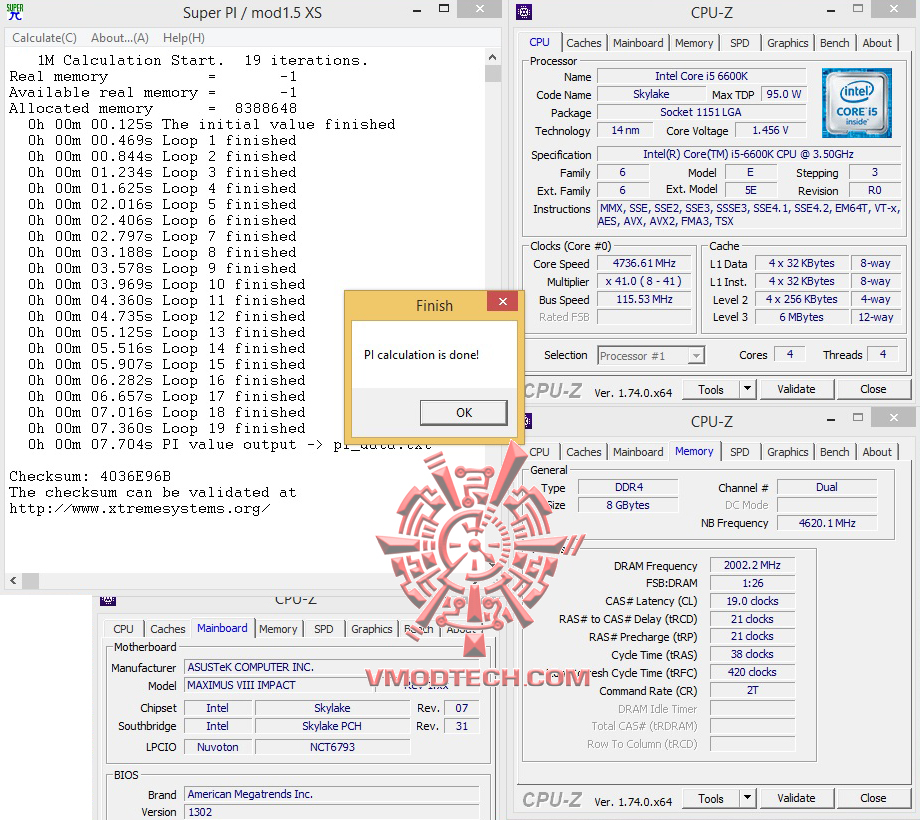Click the Bus Speed 115.53 MHz value

[644, 299]
